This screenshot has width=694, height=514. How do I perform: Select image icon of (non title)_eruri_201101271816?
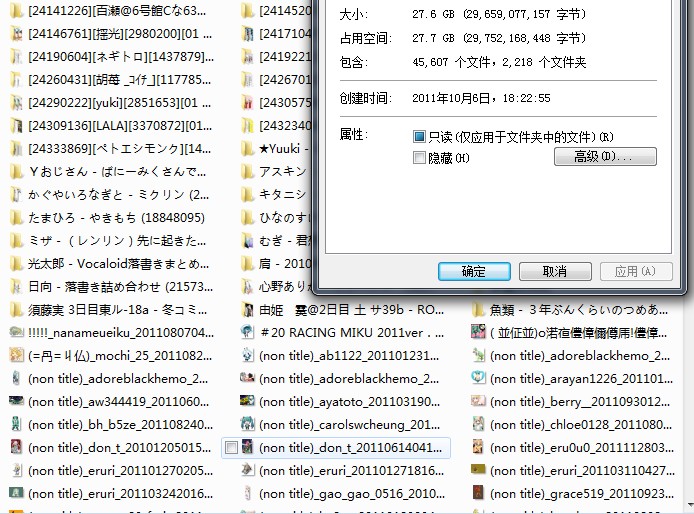247,470
